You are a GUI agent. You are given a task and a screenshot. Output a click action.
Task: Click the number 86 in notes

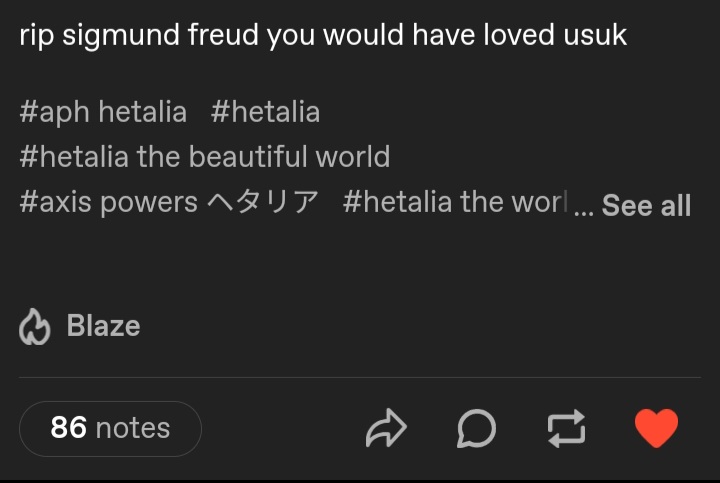[69, 428]
